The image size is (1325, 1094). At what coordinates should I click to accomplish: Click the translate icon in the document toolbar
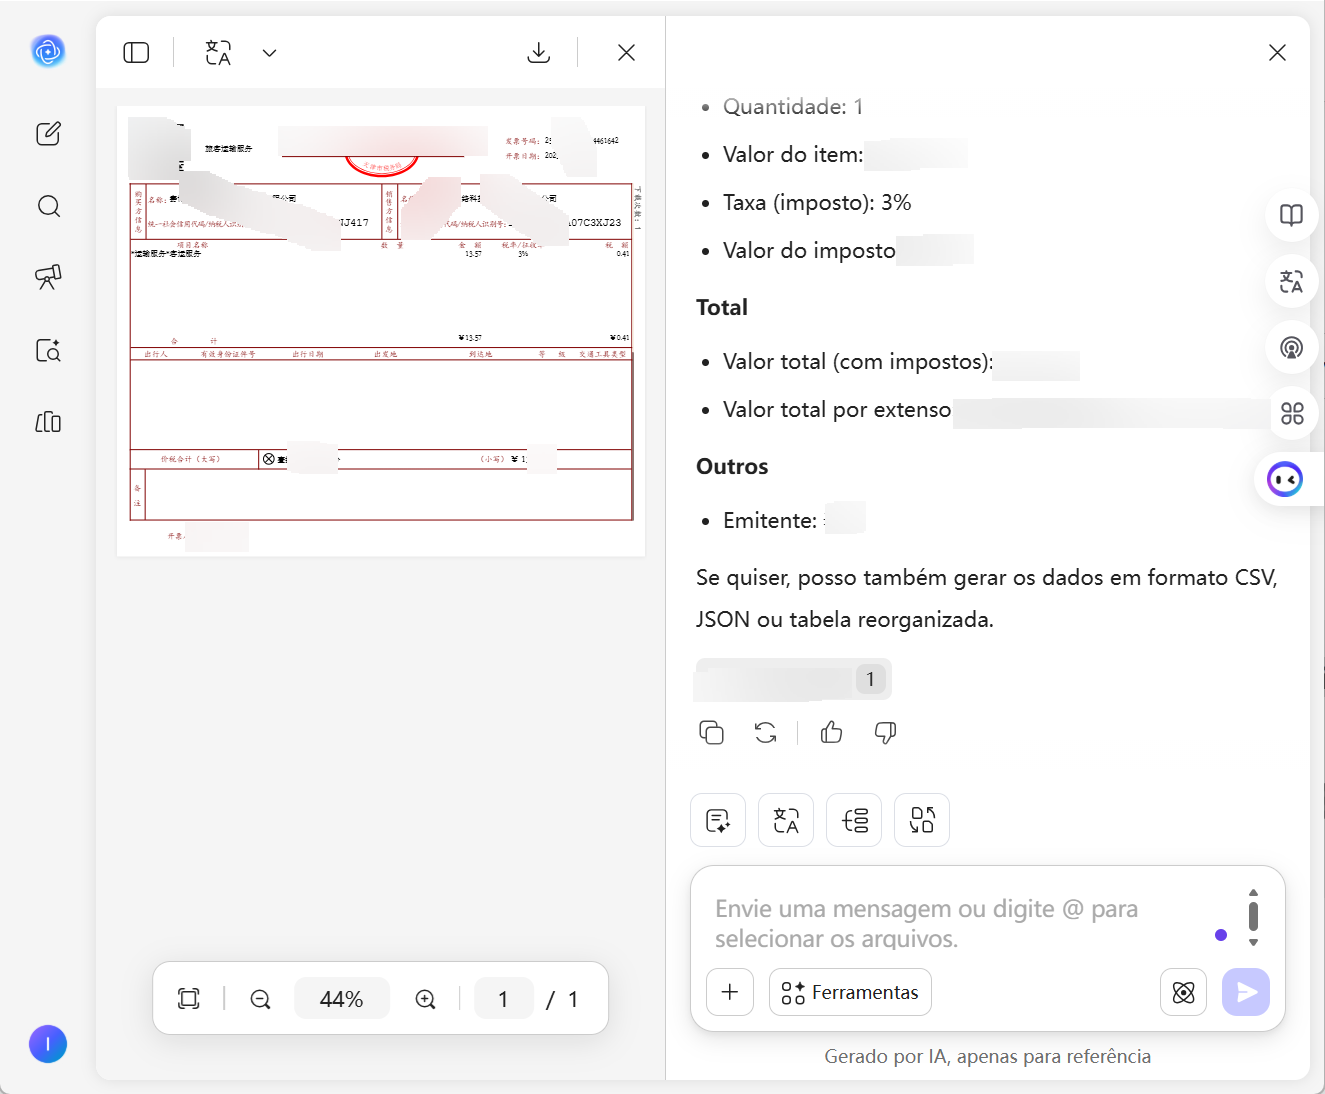tap(218, 53)
